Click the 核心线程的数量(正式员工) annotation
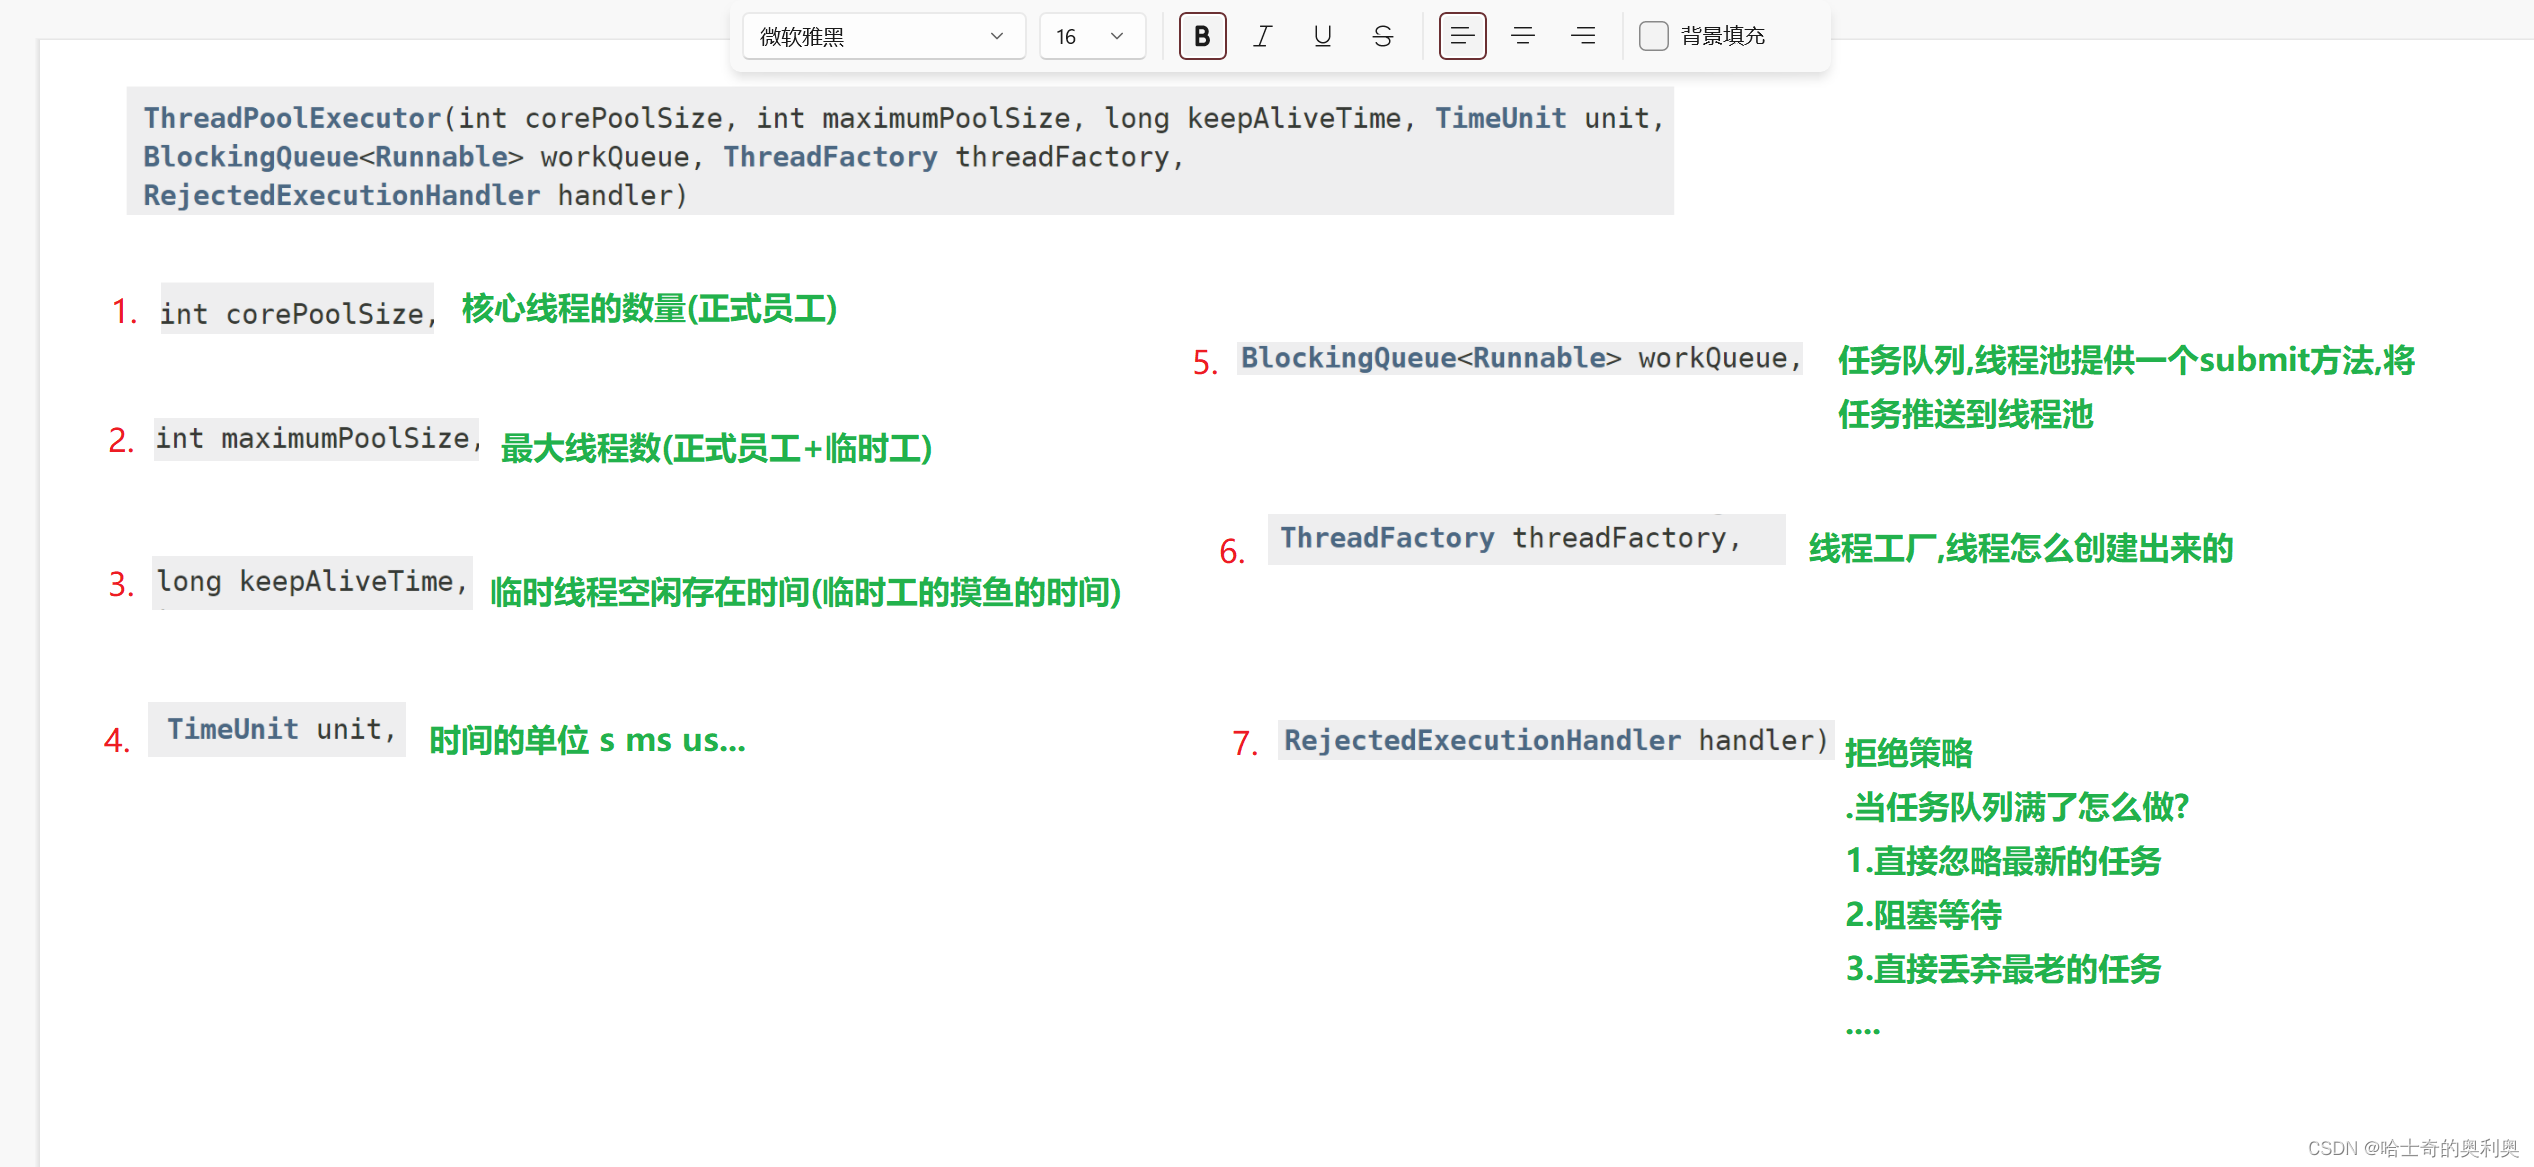Image resolution: width=2534 pixels, height=1167 pixels. click(649, 309)
